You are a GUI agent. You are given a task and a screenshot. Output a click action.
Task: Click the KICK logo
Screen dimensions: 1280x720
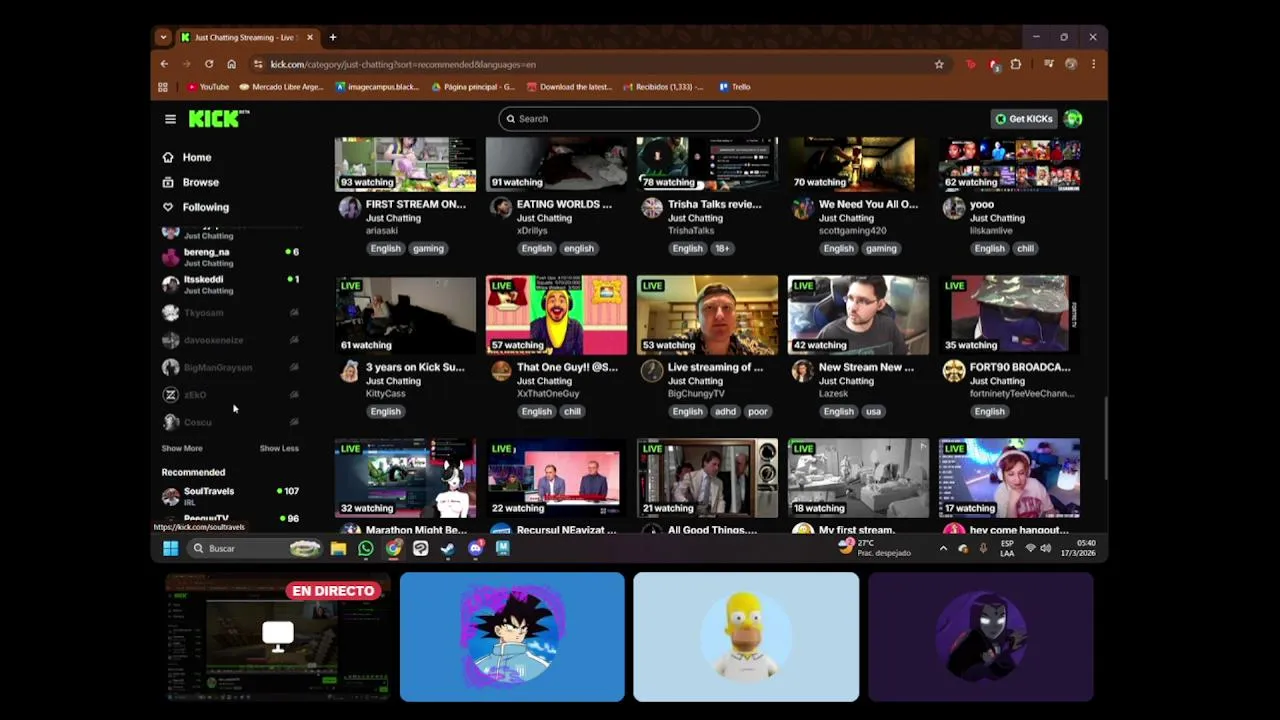218,118
